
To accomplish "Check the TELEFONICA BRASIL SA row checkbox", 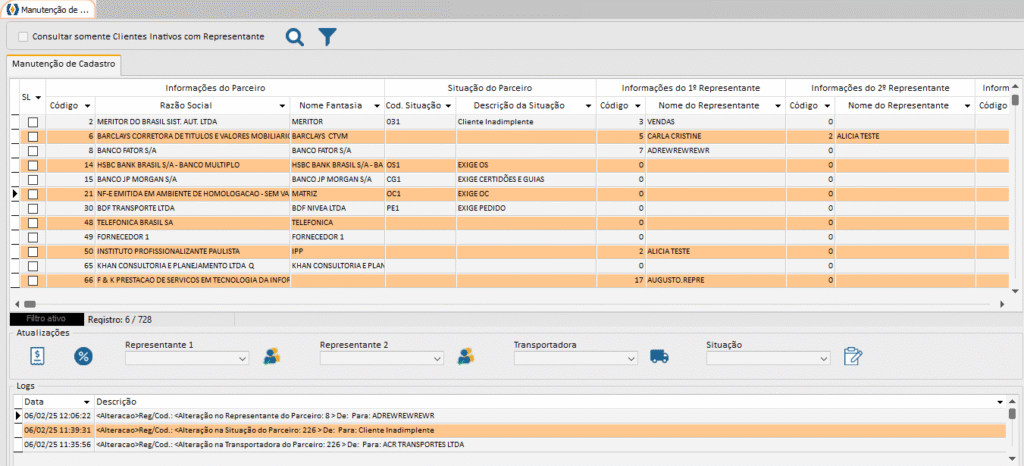I will (x=33, y=223).
